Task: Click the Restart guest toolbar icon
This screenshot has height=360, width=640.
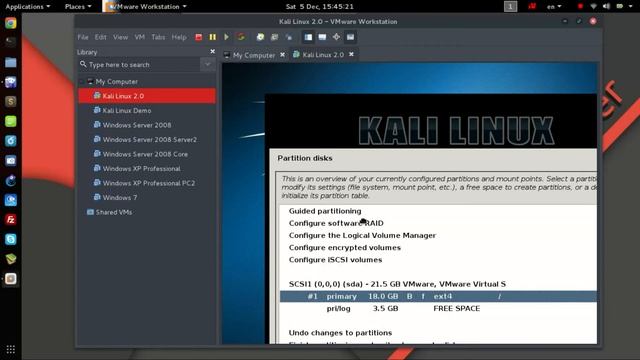Action: [x=241, y=37]
